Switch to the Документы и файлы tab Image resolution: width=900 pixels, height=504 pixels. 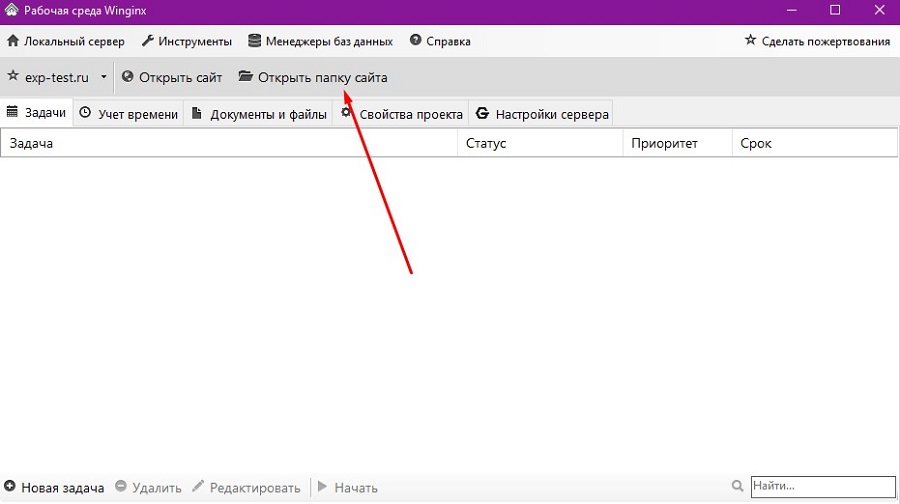259,114
